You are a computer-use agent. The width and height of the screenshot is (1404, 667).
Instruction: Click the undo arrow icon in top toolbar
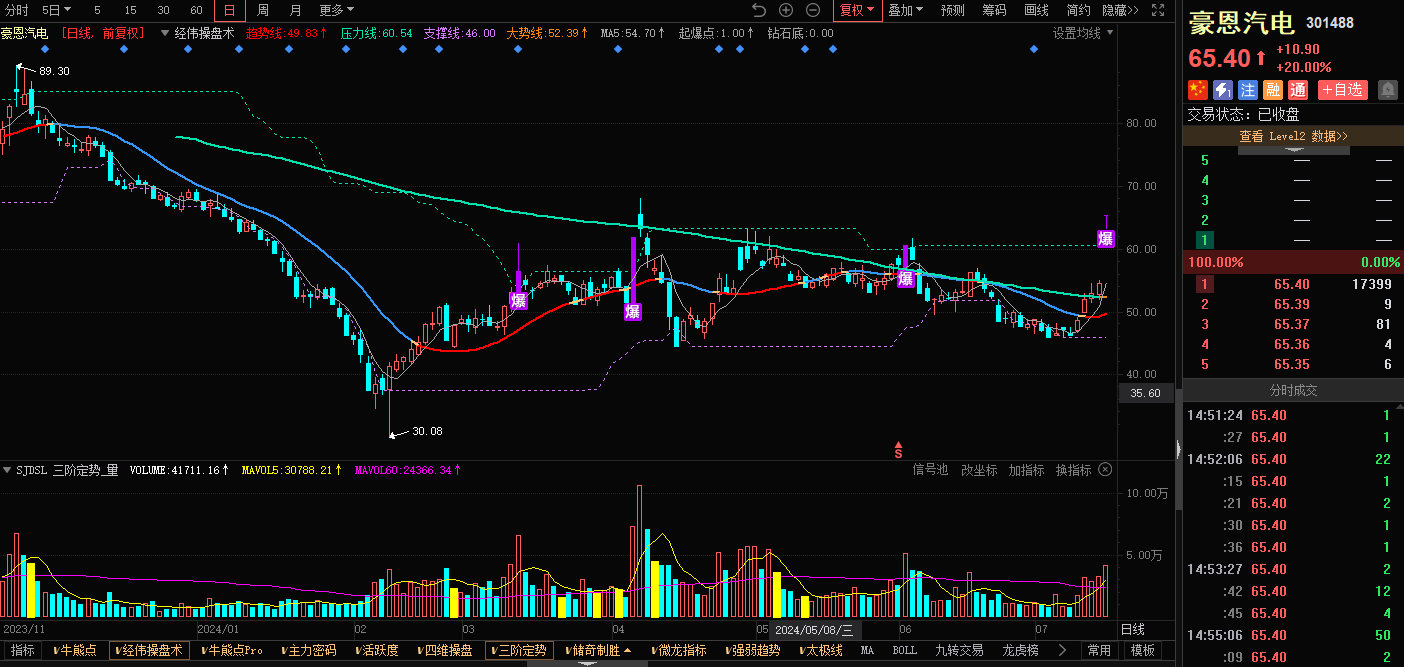[x=759, y=10]
